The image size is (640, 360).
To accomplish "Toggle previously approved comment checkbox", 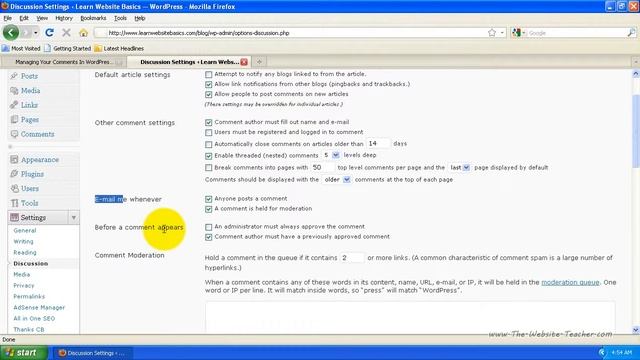I will coord(209,237).
